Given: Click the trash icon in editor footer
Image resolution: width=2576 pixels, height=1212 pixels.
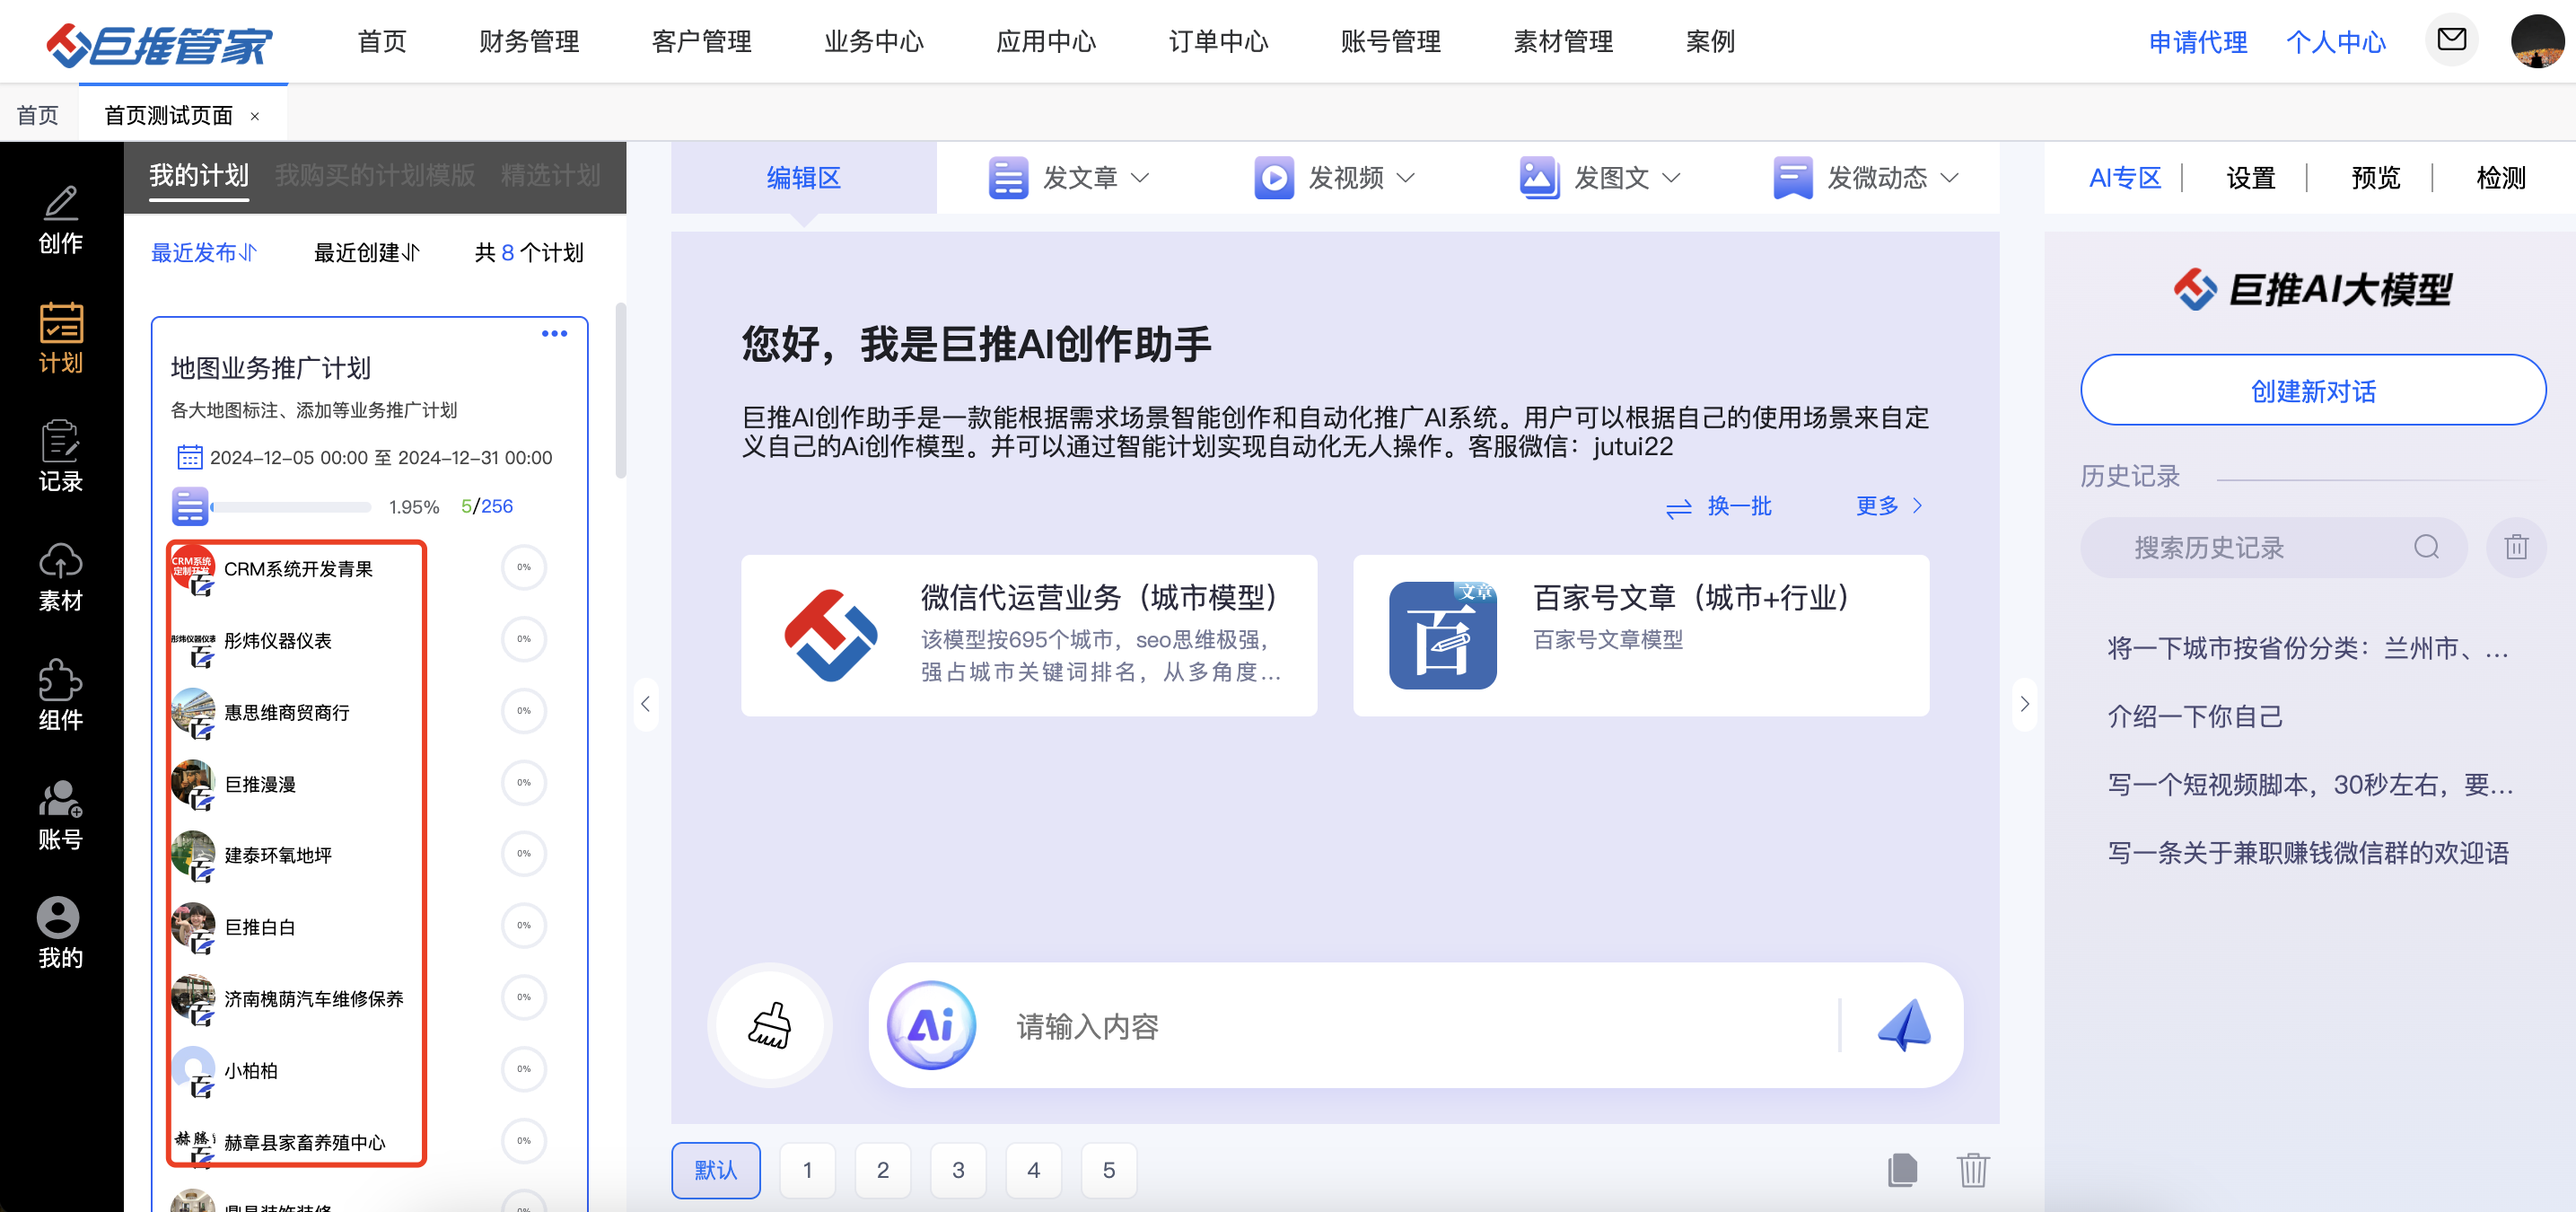Looking at the screenshot, I should 1972,1169.
